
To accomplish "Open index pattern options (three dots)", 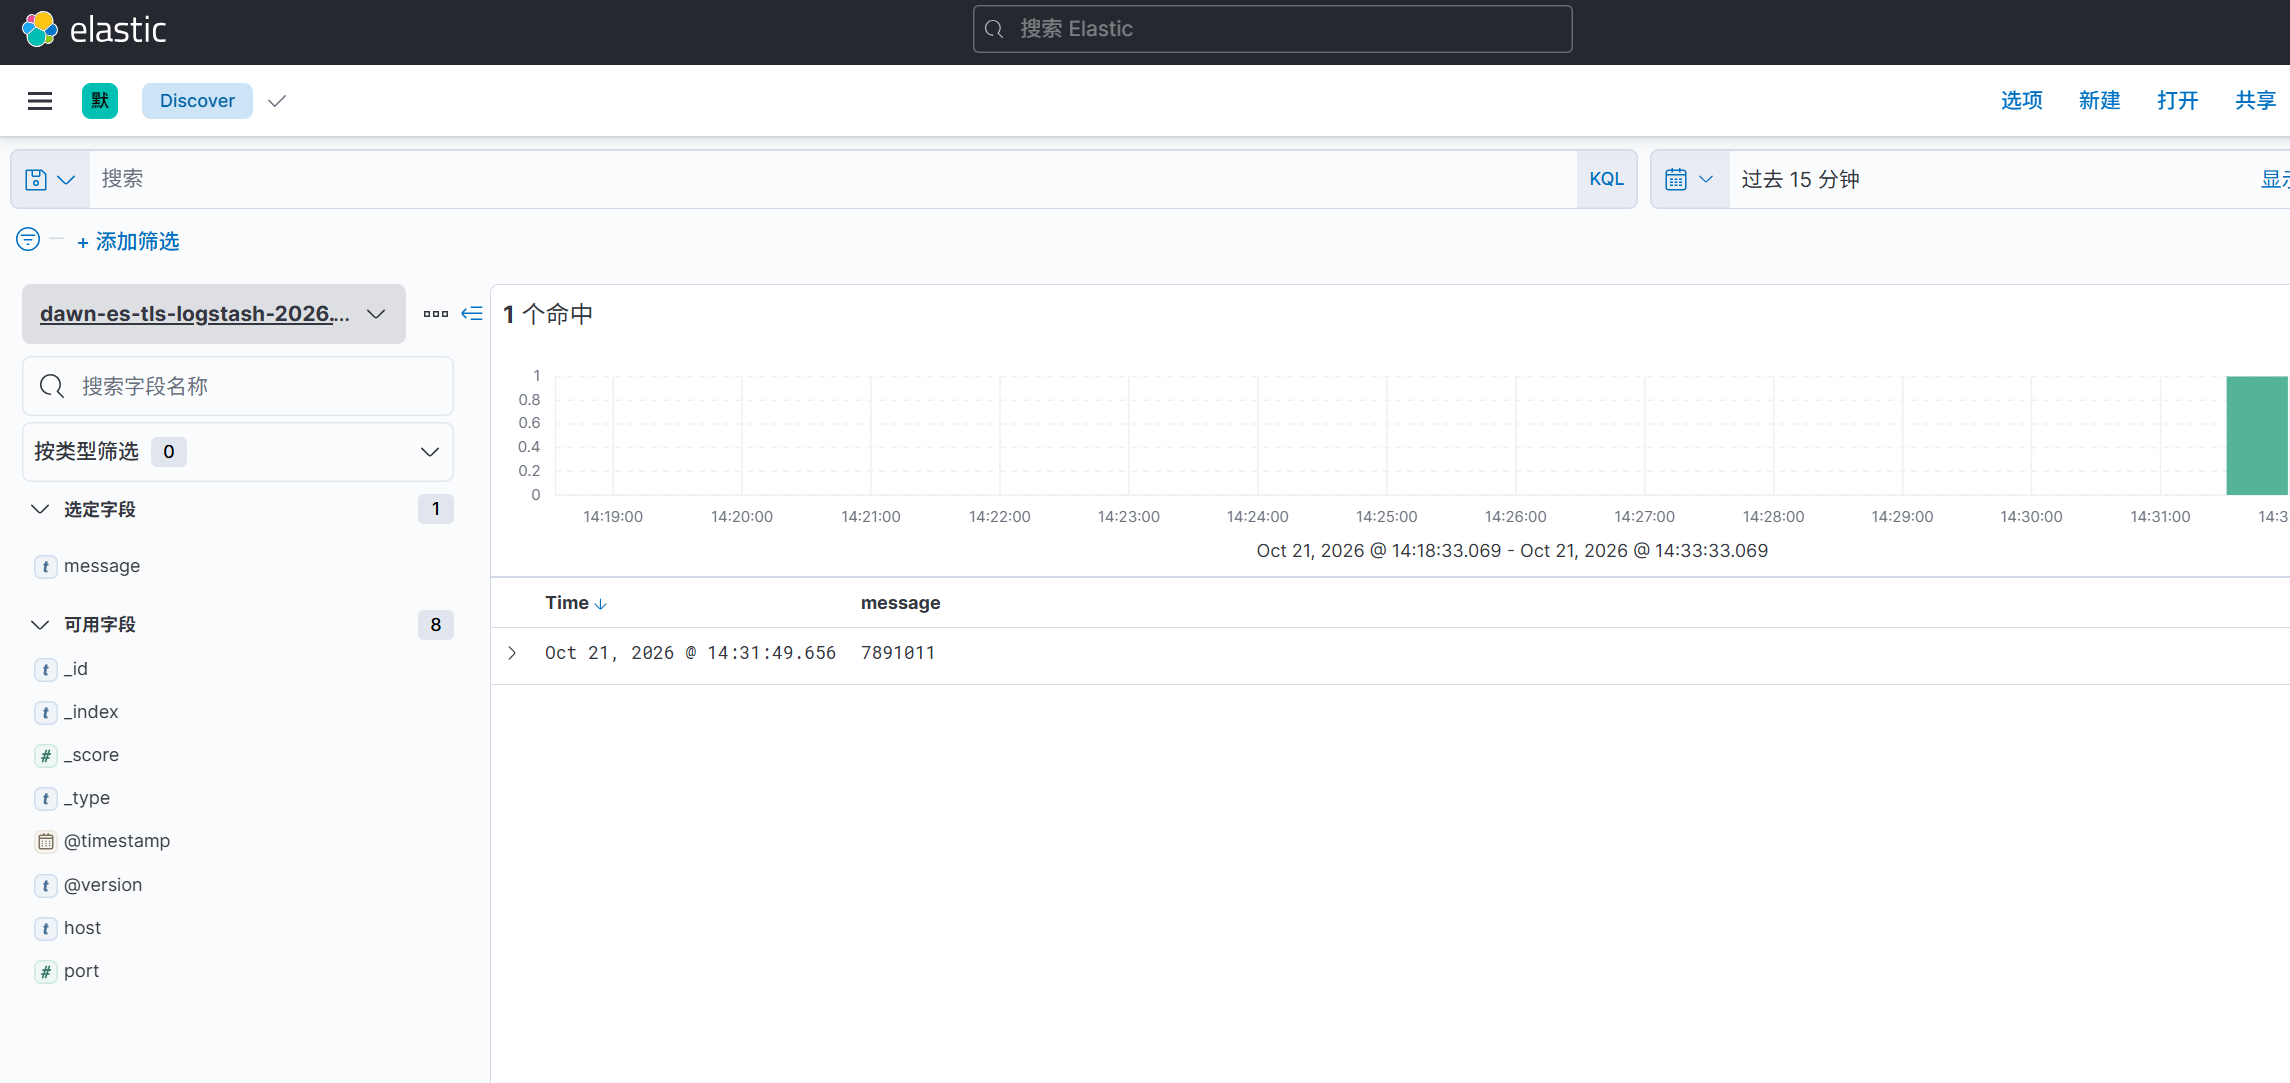I will 436,314.
